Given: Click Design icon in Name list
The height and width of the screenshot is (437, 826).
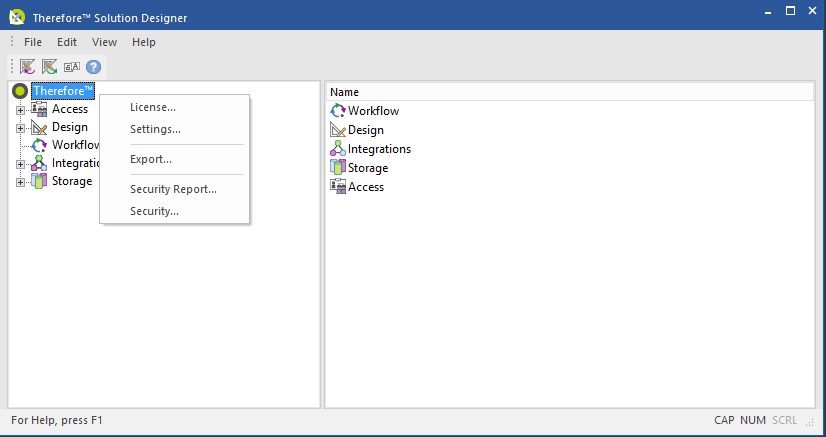Looking at the screenshot, I should click(338, 130).
